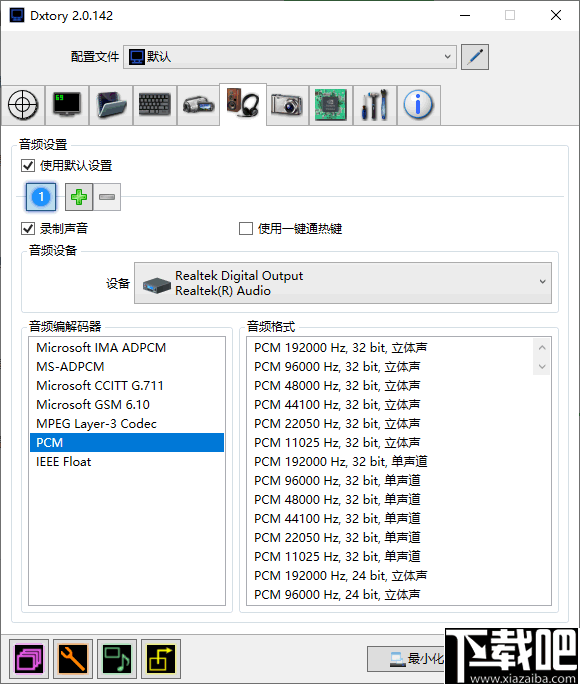The height and width of the screenshot is (684, 580).
Task: Select Microsoft GSM 6.10 codec
Action: click(127, 405)
